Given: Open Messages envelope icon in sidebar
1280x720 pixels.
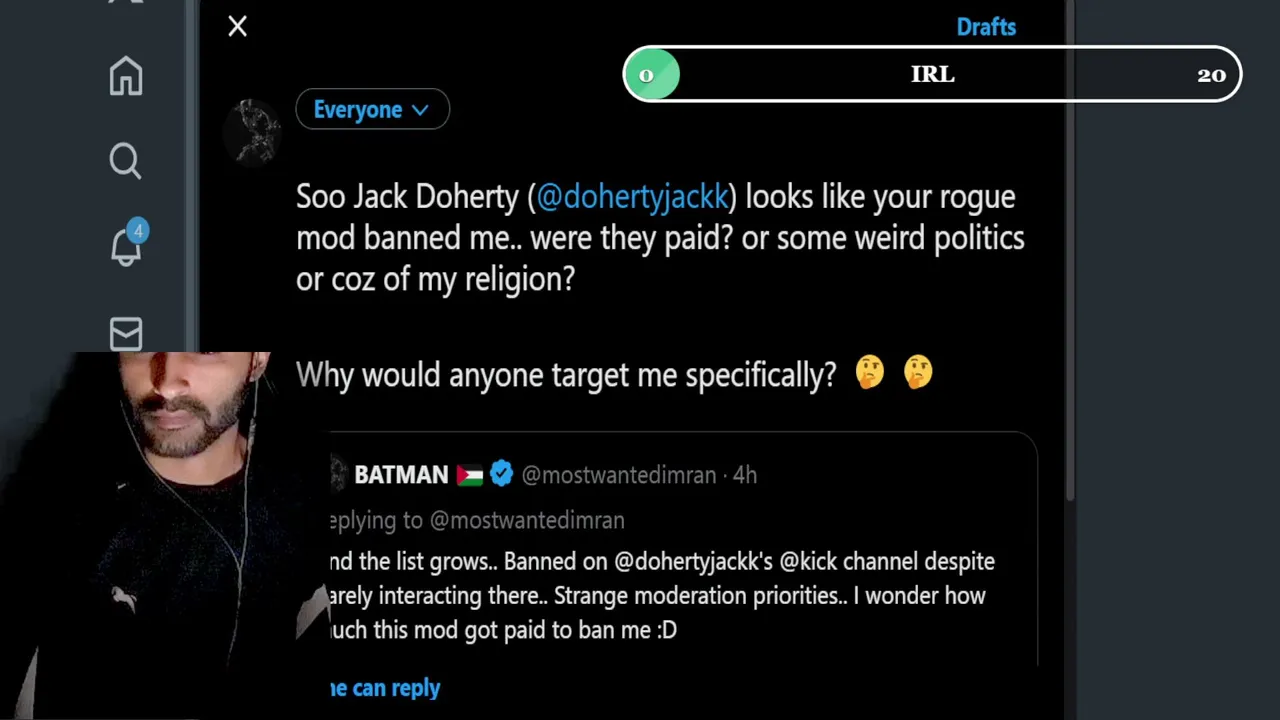Looking at the screenshot, I should coord(126,334).
